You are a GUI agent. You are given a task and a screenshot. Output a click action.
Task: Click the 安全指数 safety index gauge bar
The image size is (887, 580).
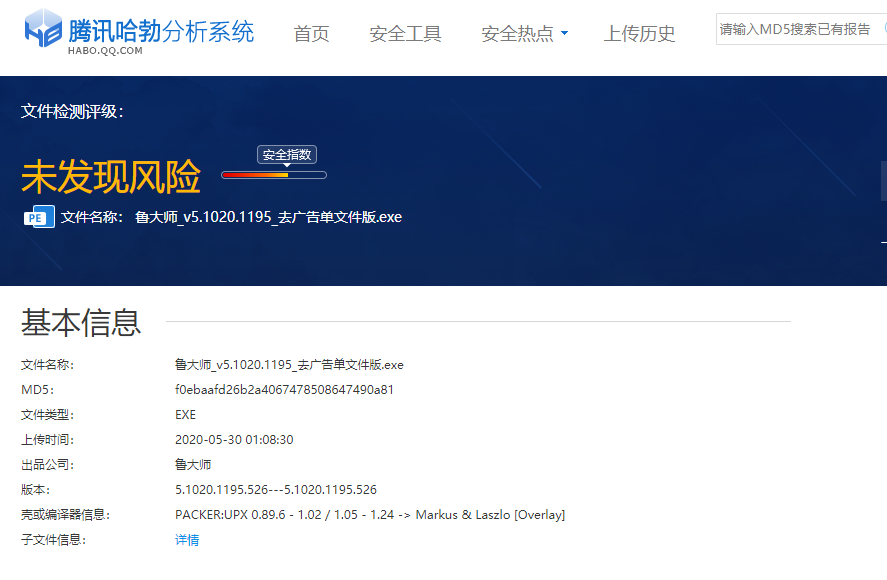pyautogui.click(x=274, y=175)
